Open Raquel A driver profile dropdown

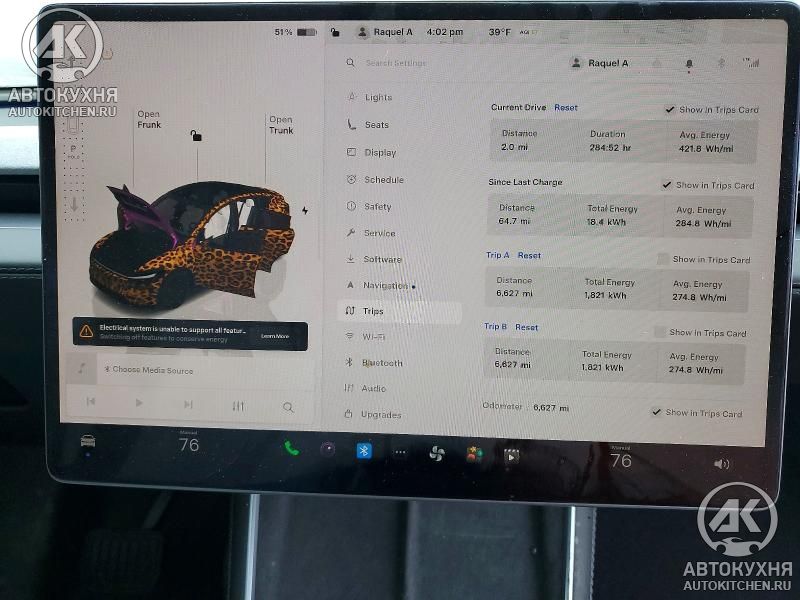click(x=600, y=63)
